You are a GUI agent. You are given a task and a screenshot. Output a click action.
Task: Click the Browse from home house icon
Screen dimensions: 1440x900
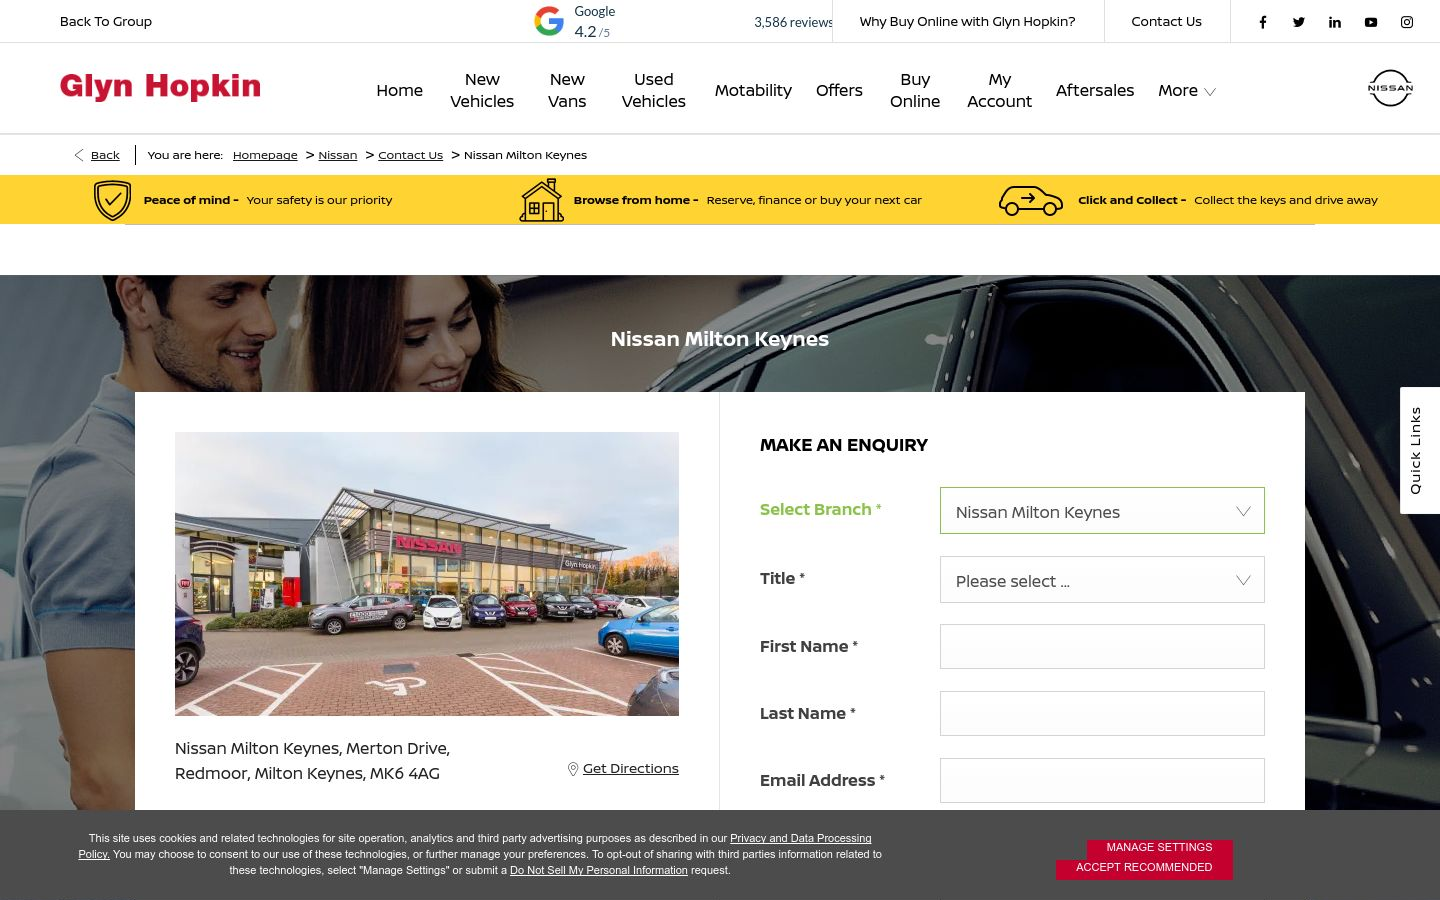[x=542, y=200]
